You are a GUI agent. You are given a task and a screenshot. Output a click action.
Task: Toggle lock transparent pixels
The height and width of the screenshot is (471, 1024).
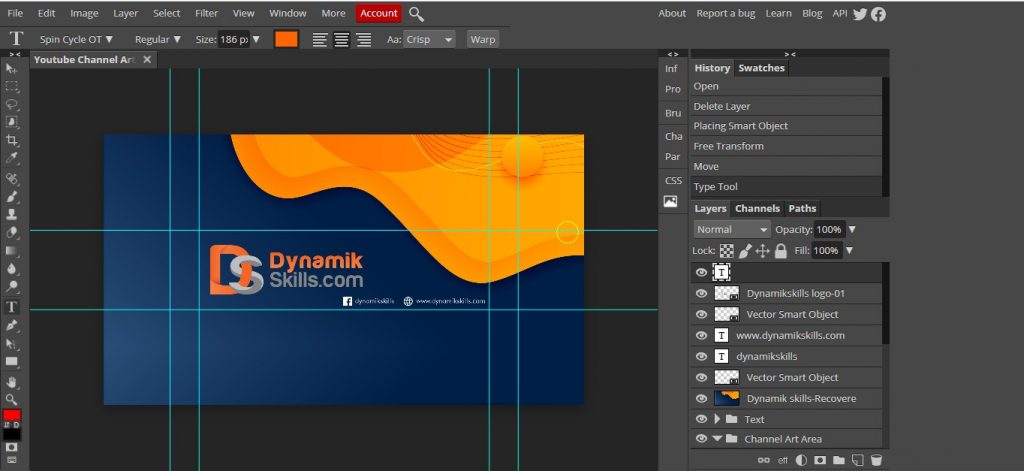click(x=726, y=250)
